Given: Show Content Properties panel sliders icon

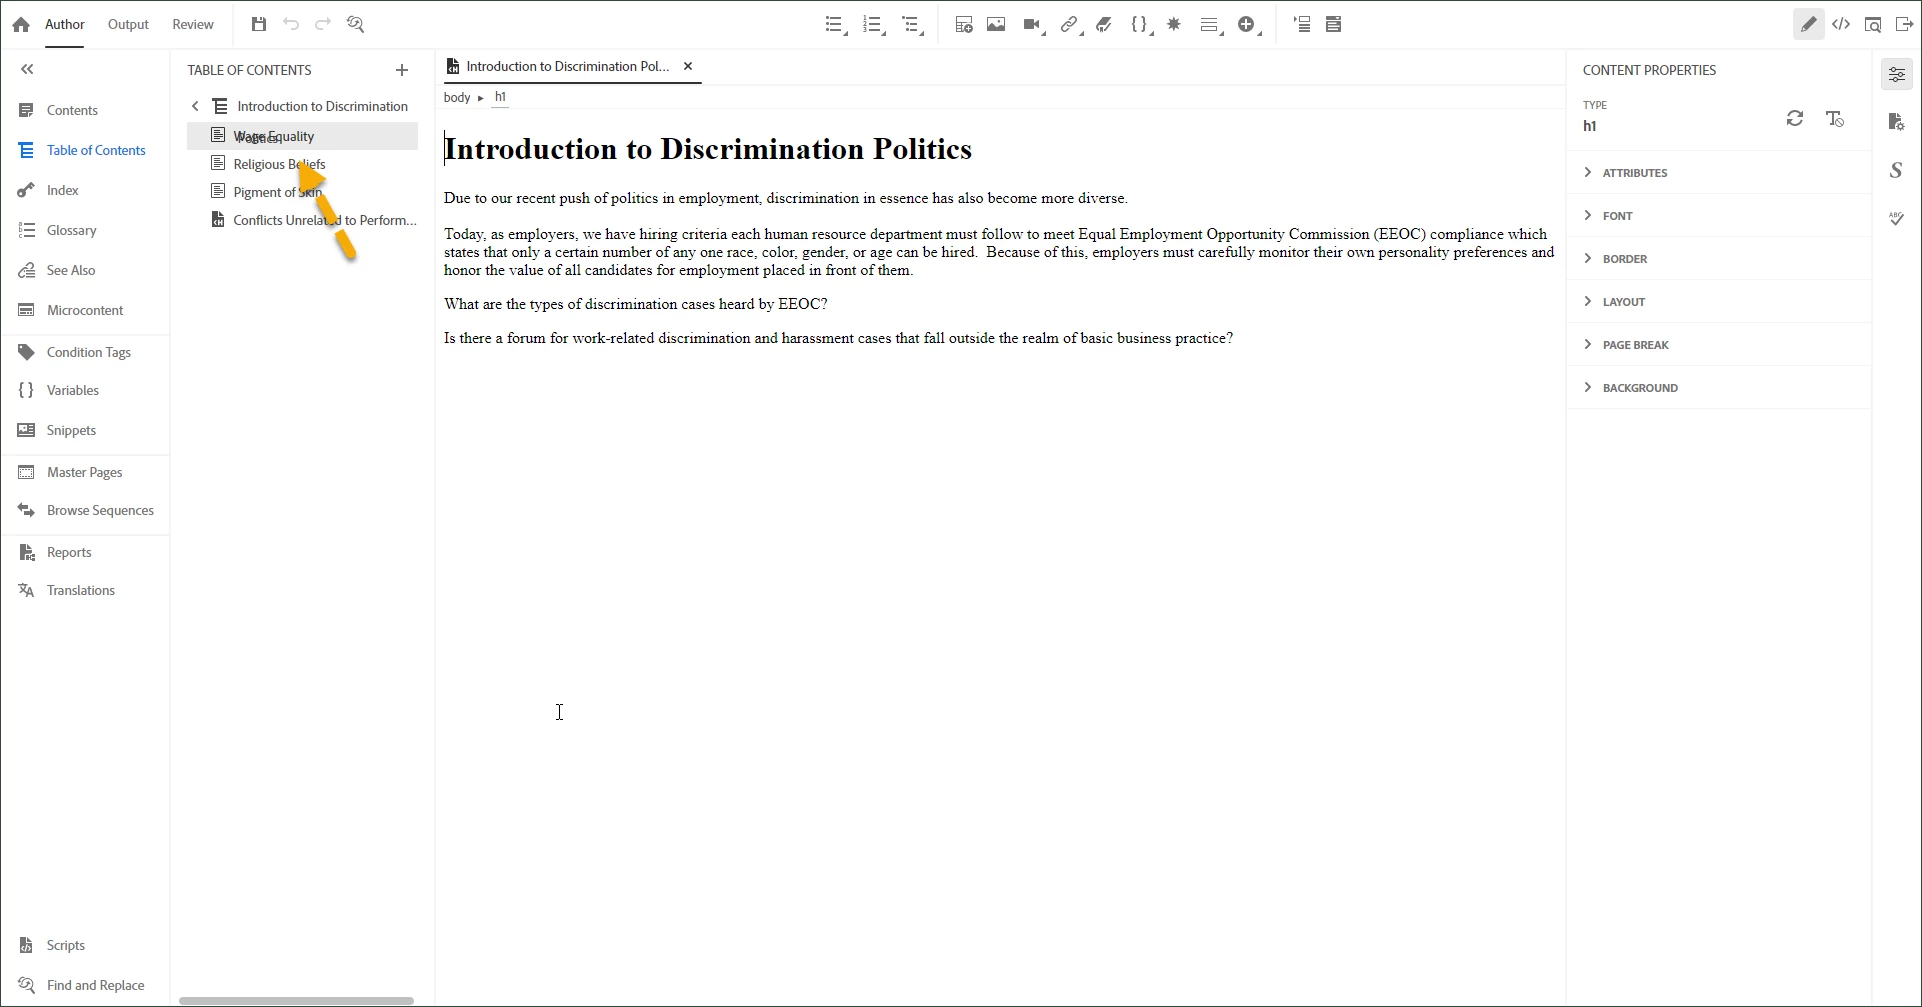Looking at the screenshot, I should pos(1896,74).
